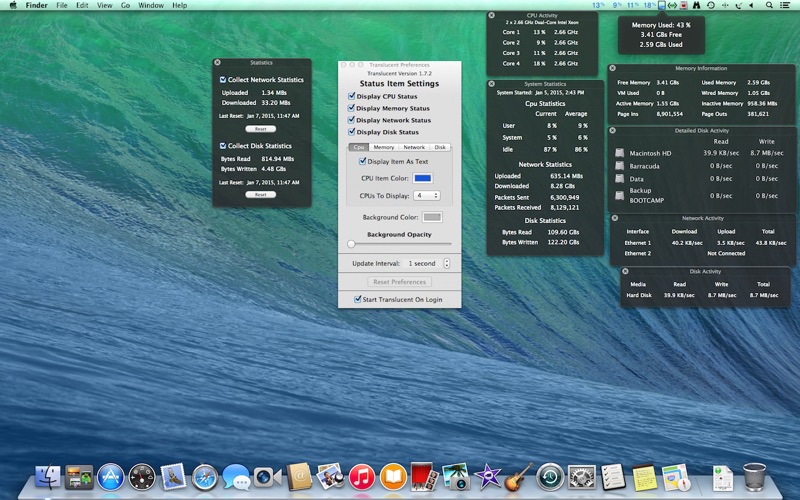Launch FaceTime from the Dock
This screenshot has width=800, height=500.
pos(267,478)
